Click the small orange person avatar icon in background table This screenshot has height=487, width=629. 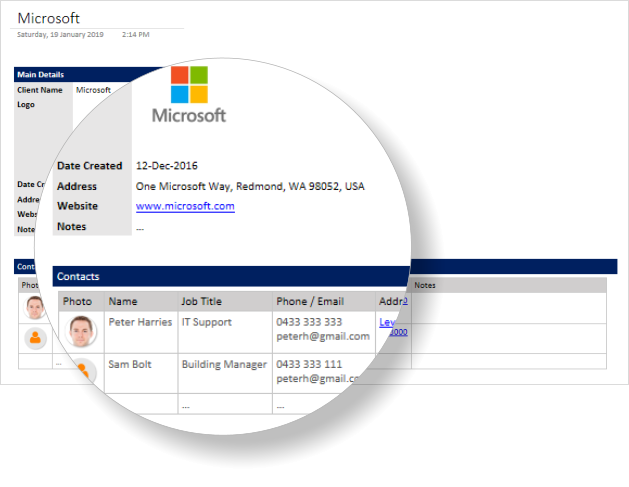[x=35, y=338]
